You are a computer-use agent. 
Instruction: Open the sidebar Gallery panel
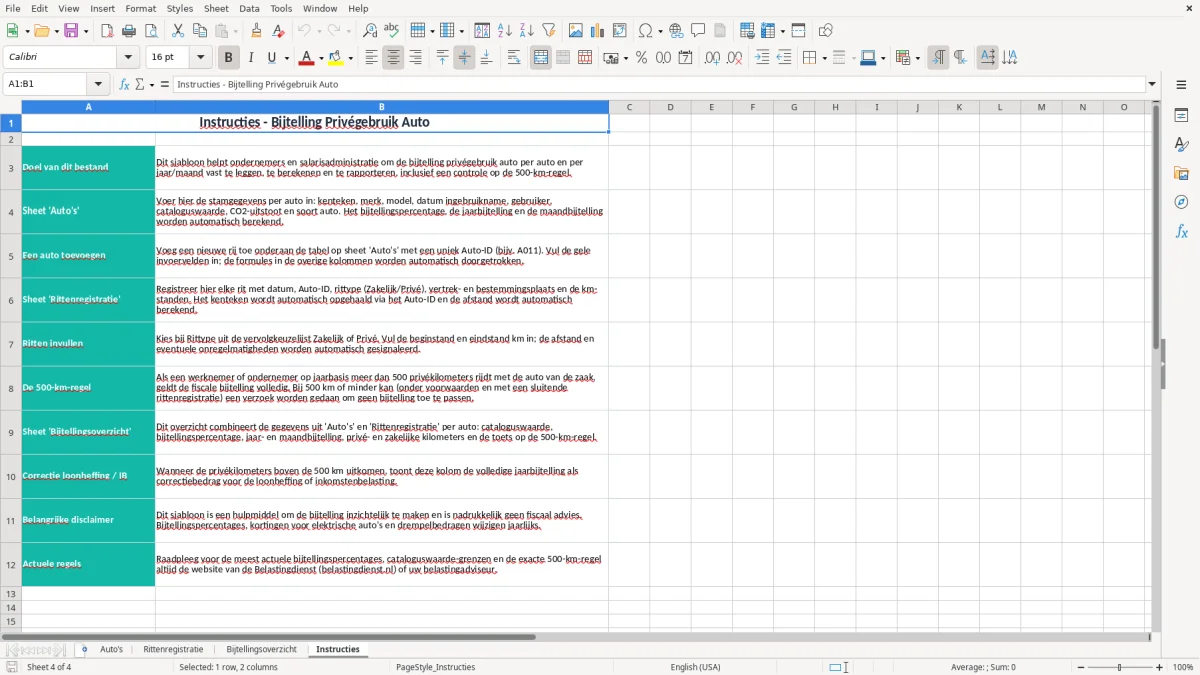point(1181,173)
